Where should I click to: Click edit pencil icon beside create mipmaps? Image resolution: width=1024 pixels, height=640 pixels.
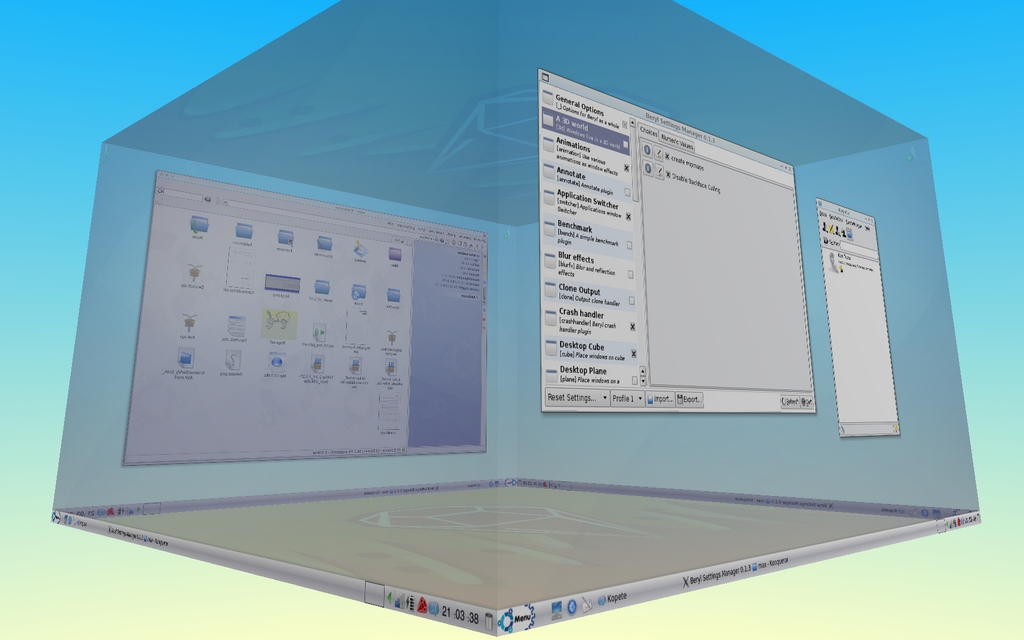coord(658,154)
